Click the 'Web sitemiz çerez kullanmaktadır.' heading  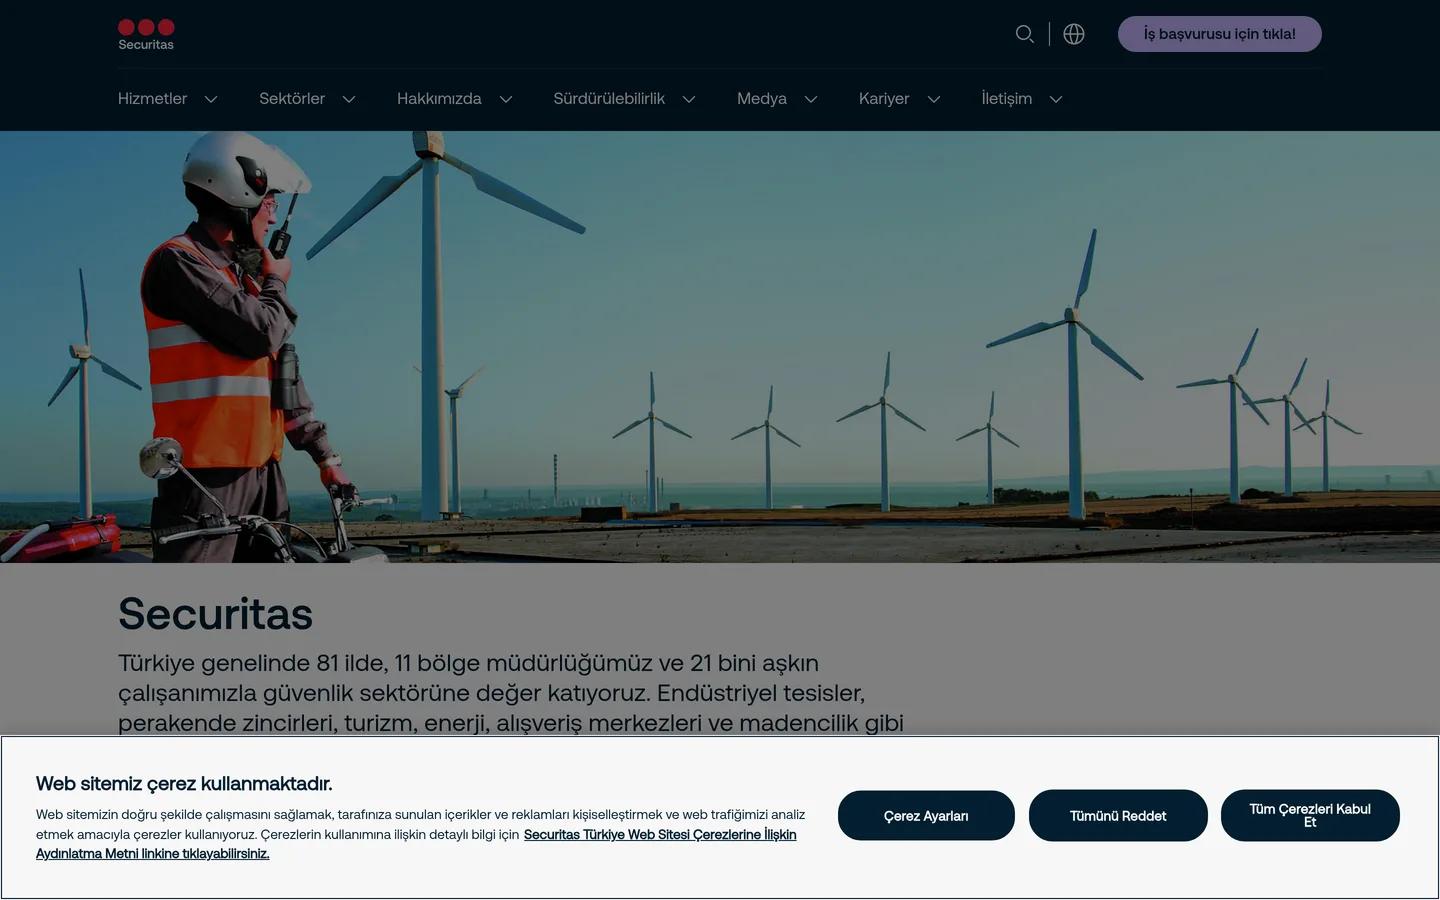click(x=184, y=784)
